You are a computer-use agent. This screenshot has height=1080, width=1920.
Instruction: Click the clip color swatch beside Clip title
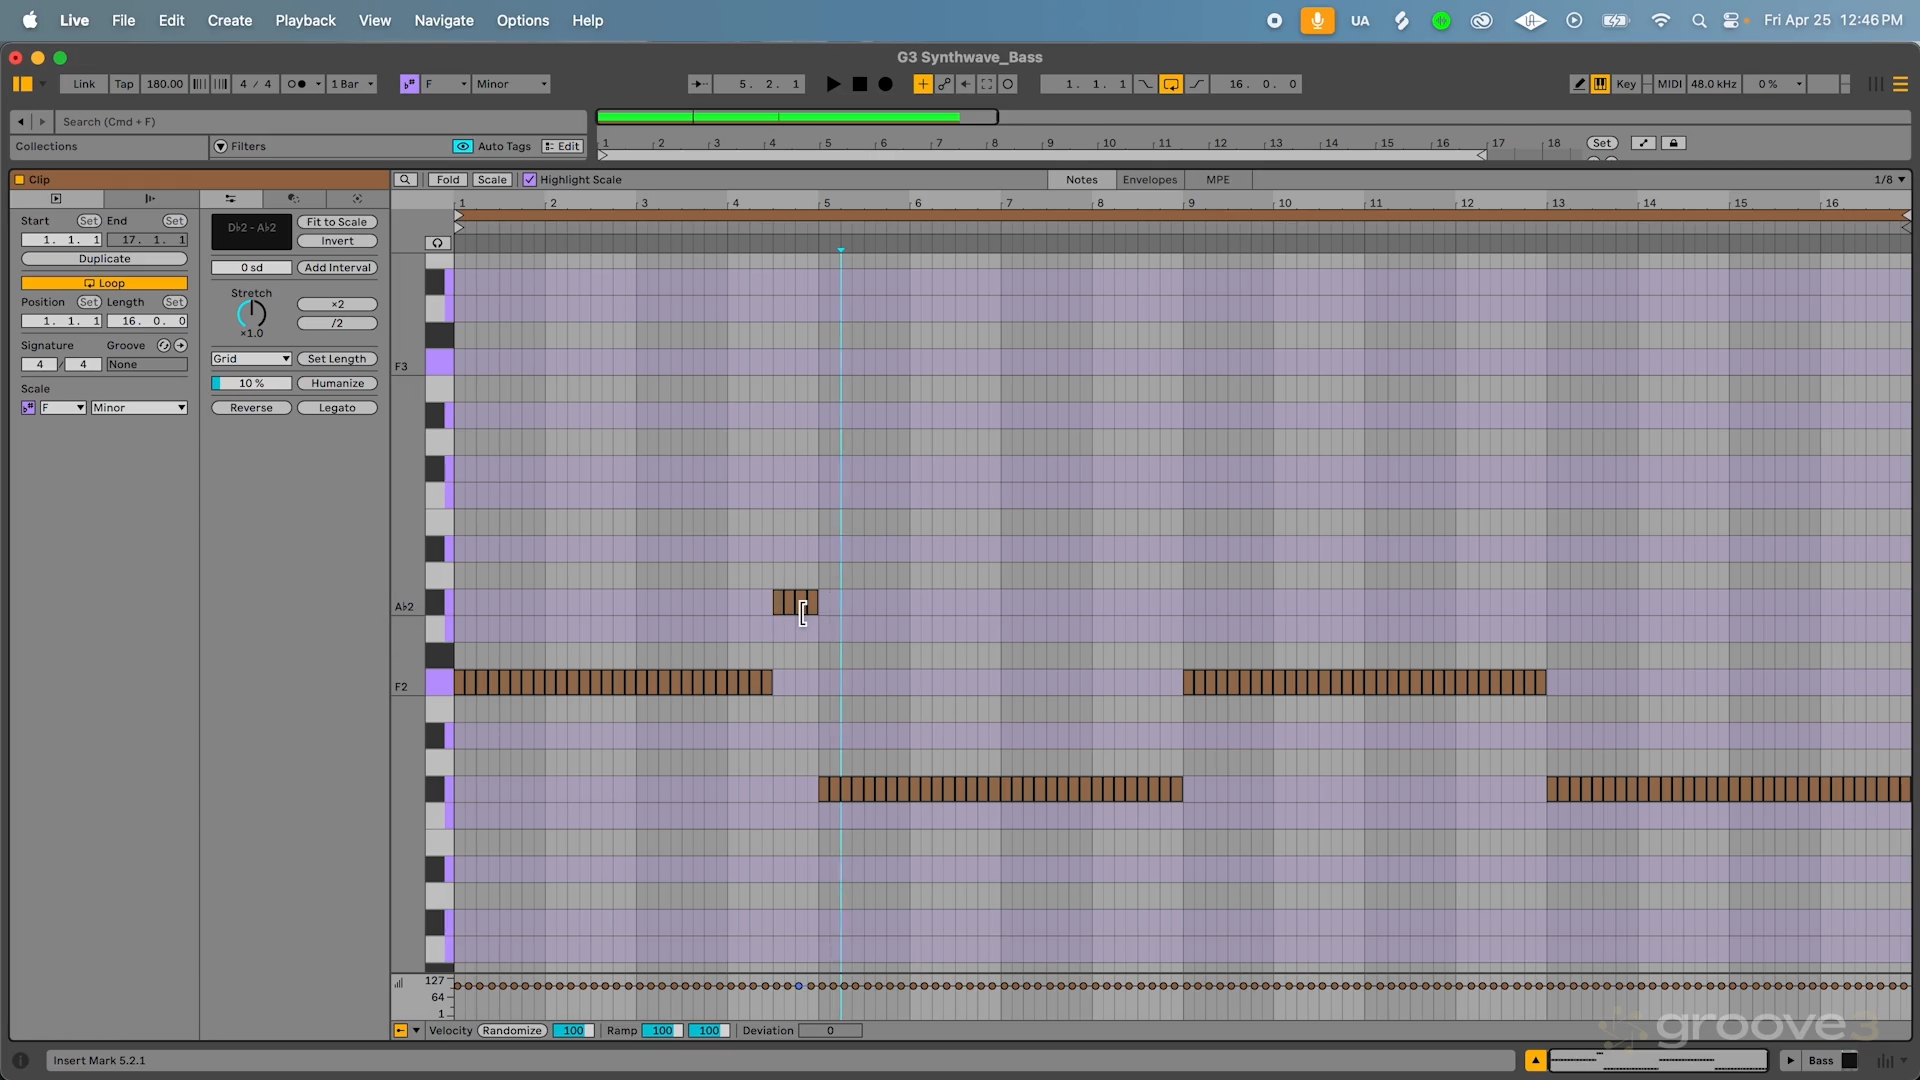[x=19, y=180]
